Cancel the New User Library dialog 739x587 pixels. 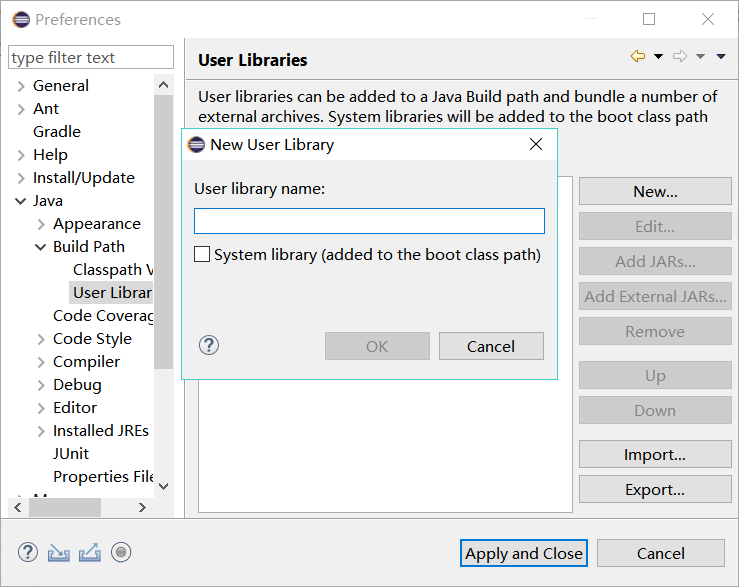click(x=491, y=346)
